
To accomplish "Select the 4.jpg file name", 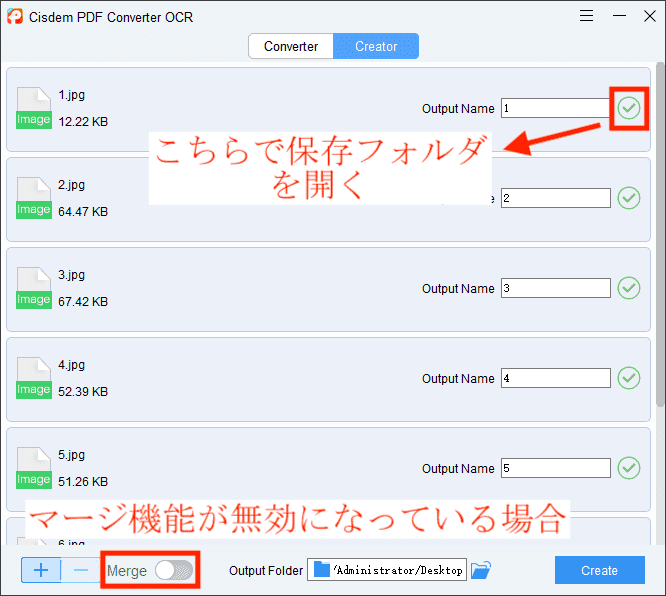I will tap(71, 365).
